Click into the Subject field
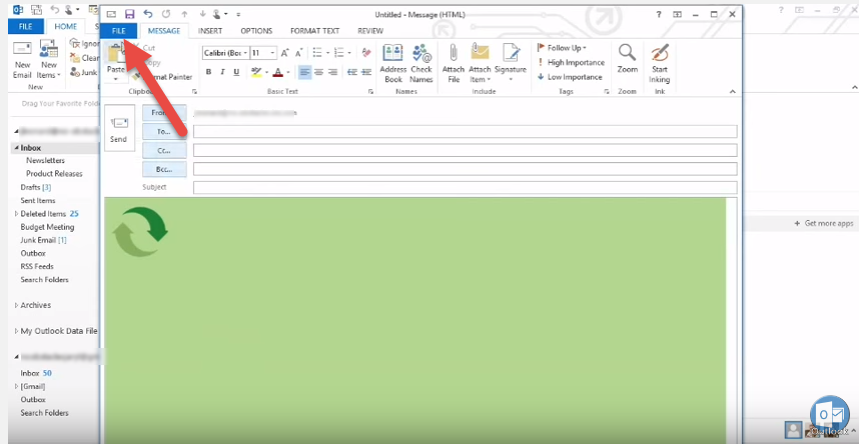The width and height of the screenshot is (859, 444). [x=465, y=187]
